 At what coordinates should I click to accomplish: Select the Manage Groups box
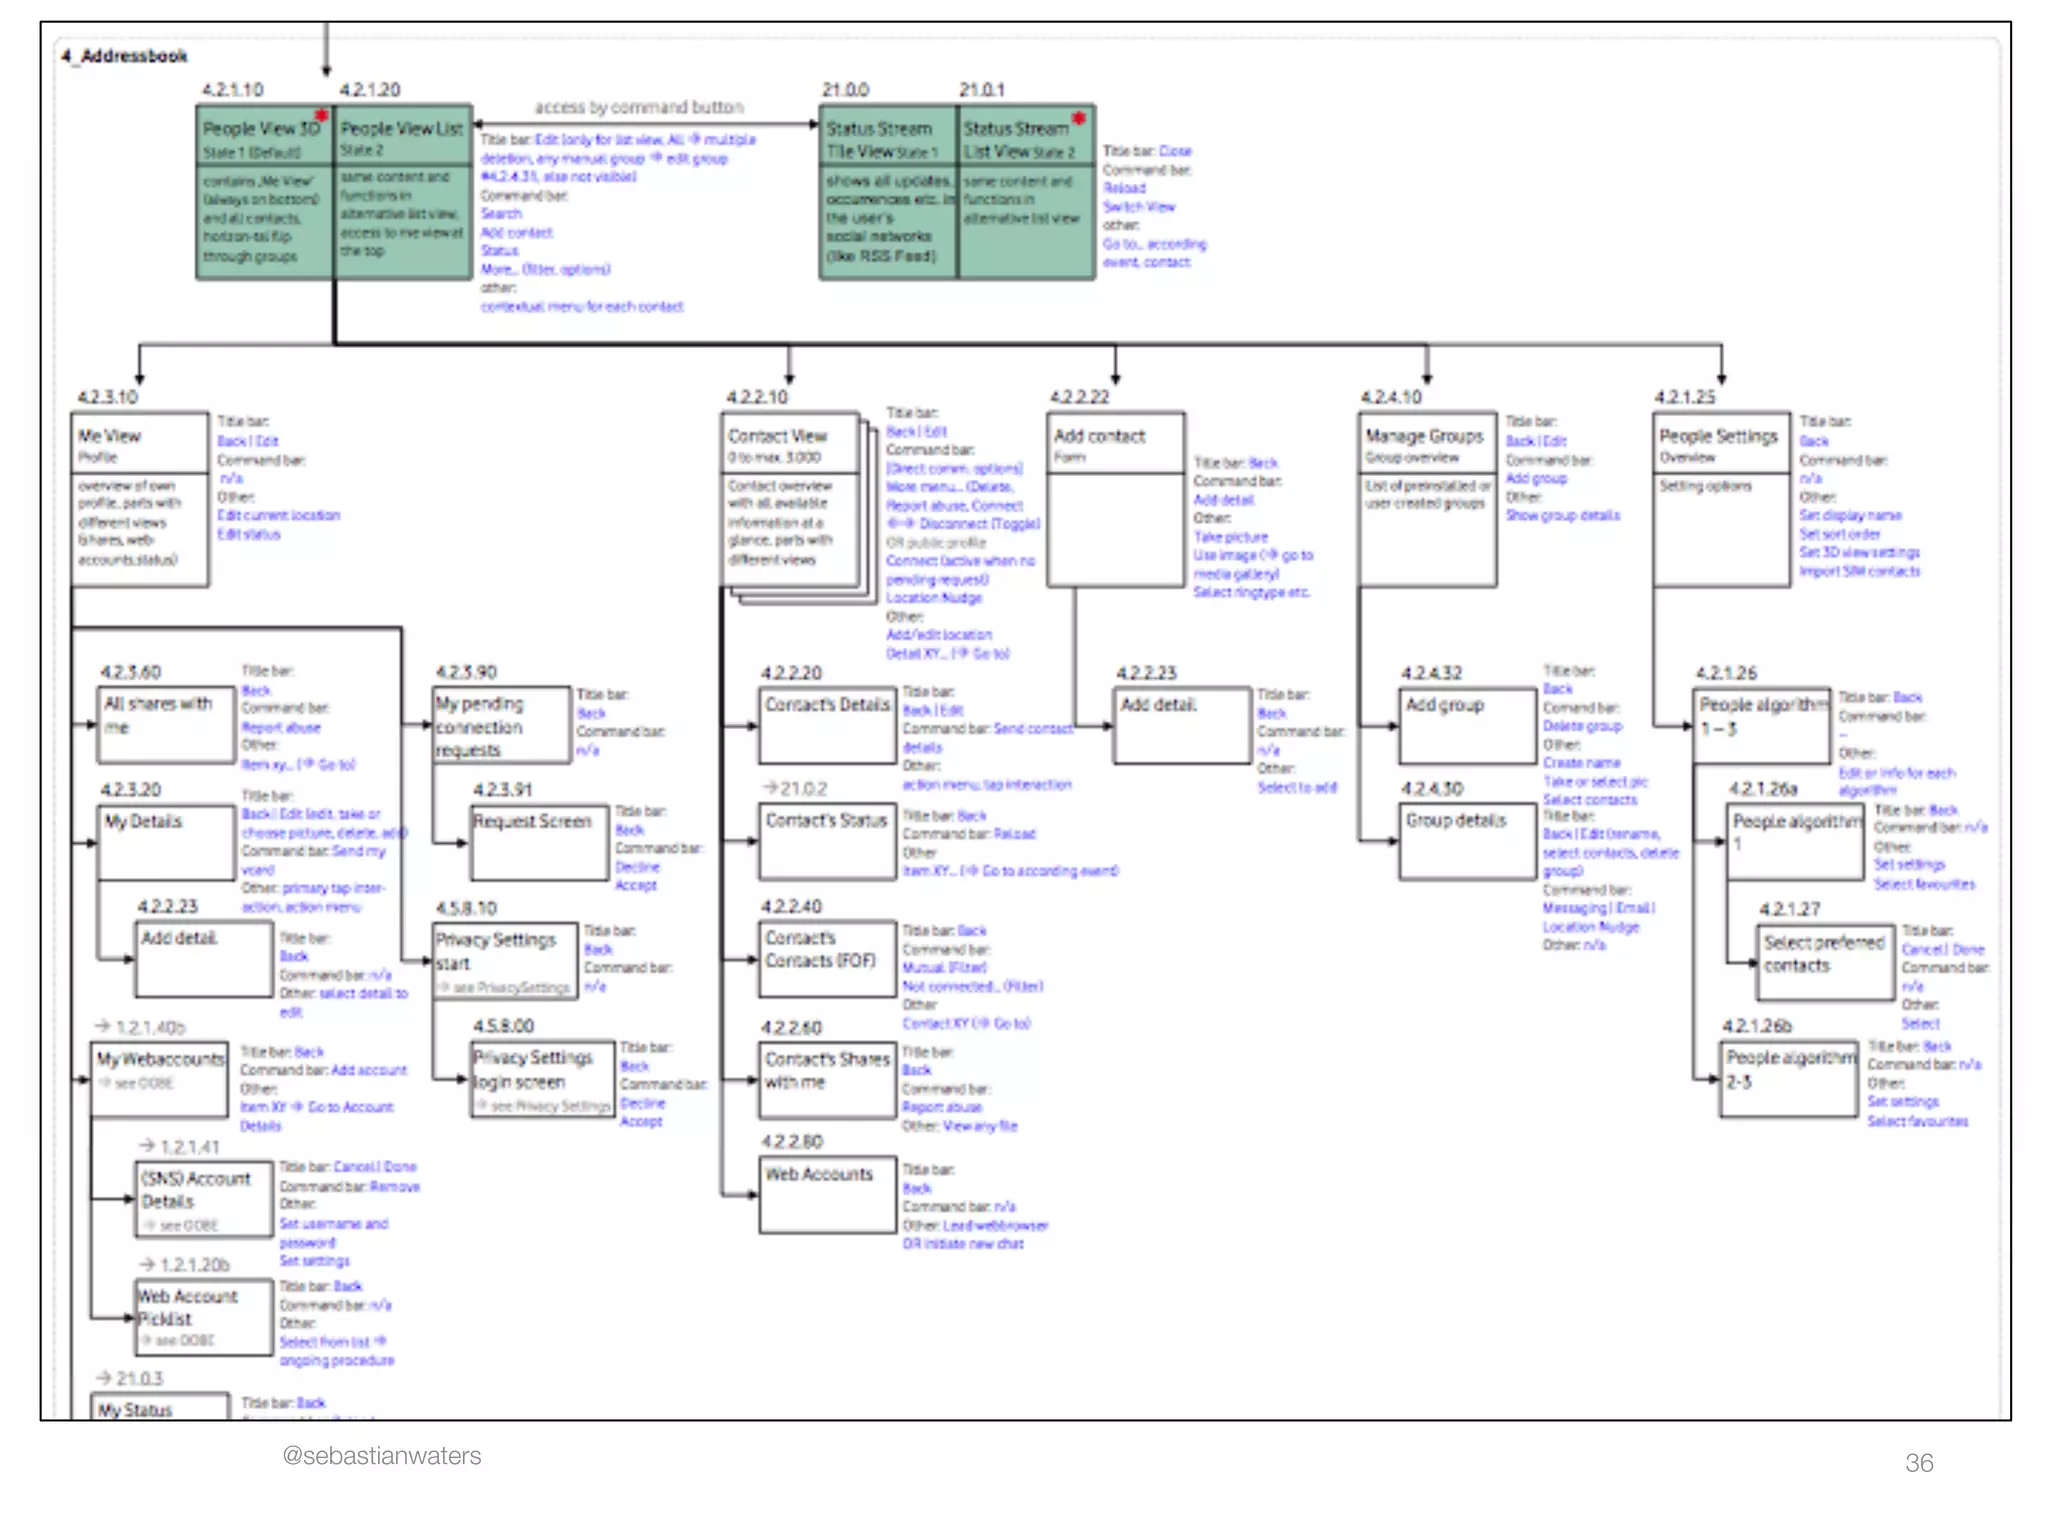click(x=1427, y=499)
